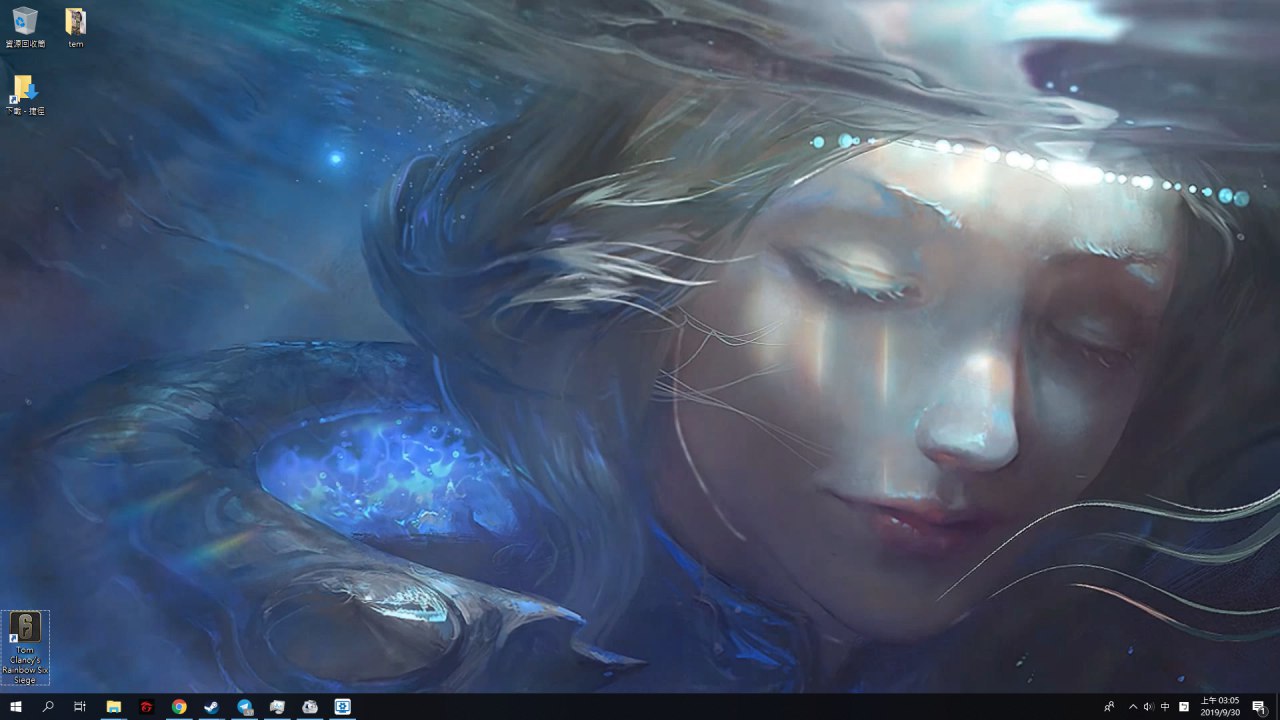The height and width of the screenshot is (720, 1280).
Task: Expand the hidden system tray icons chevron
Action: click(x=1133, y=707)
